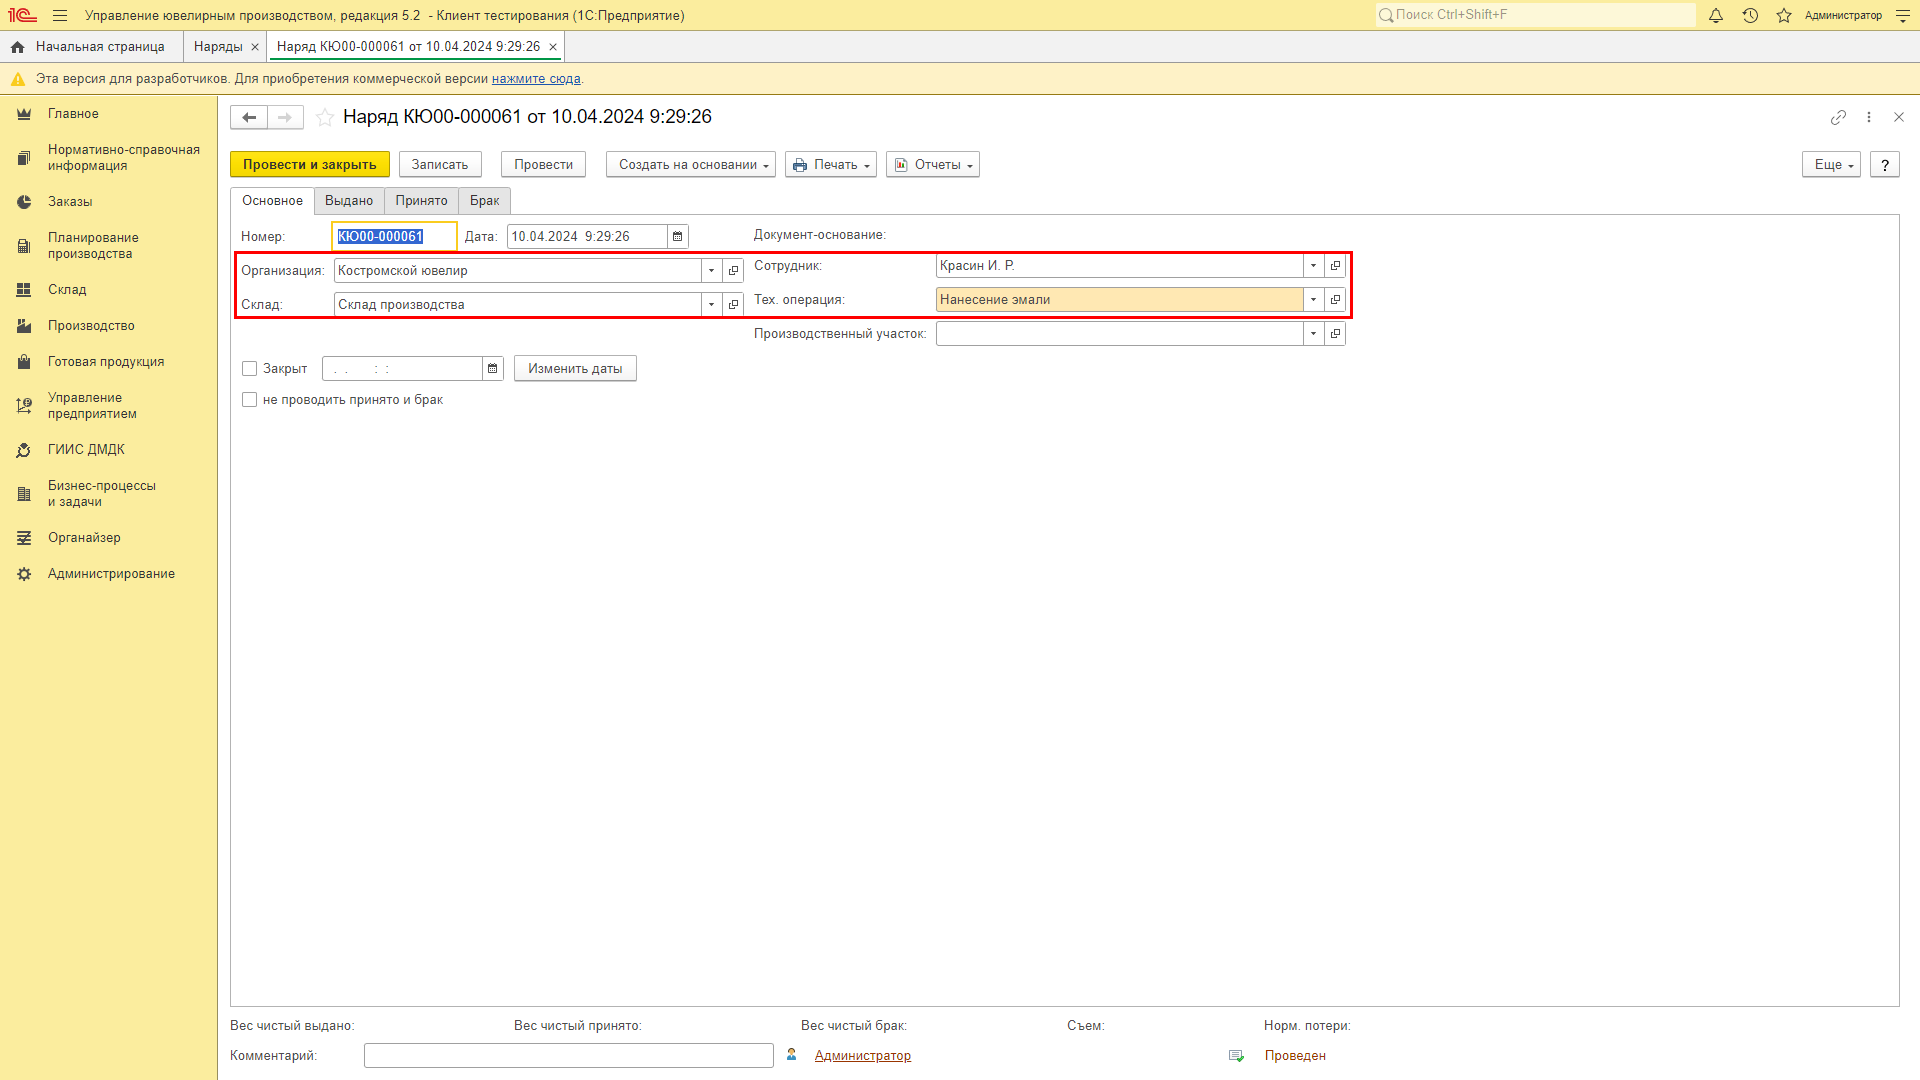Switch to the Начальная страница tab
The width and height of the screenshot is (1920, 1080).
91,47
